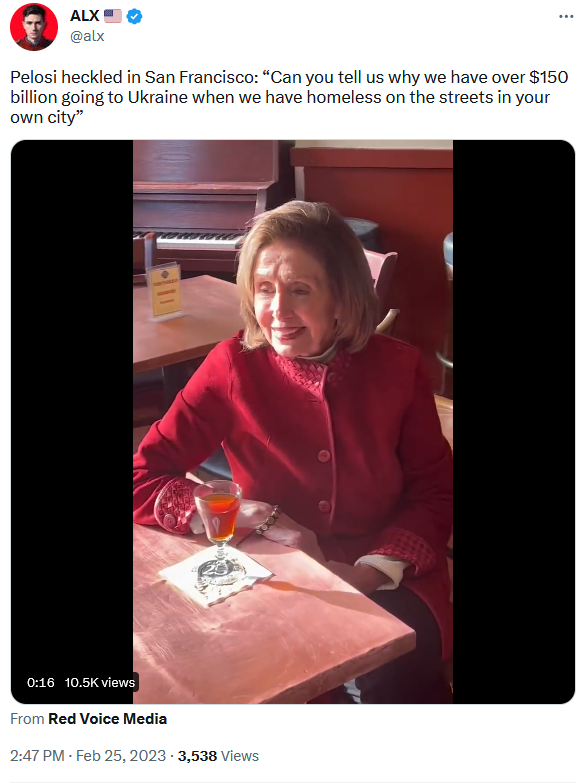
Task: Click the "From" video attribution label
Action: coord(27,719)
